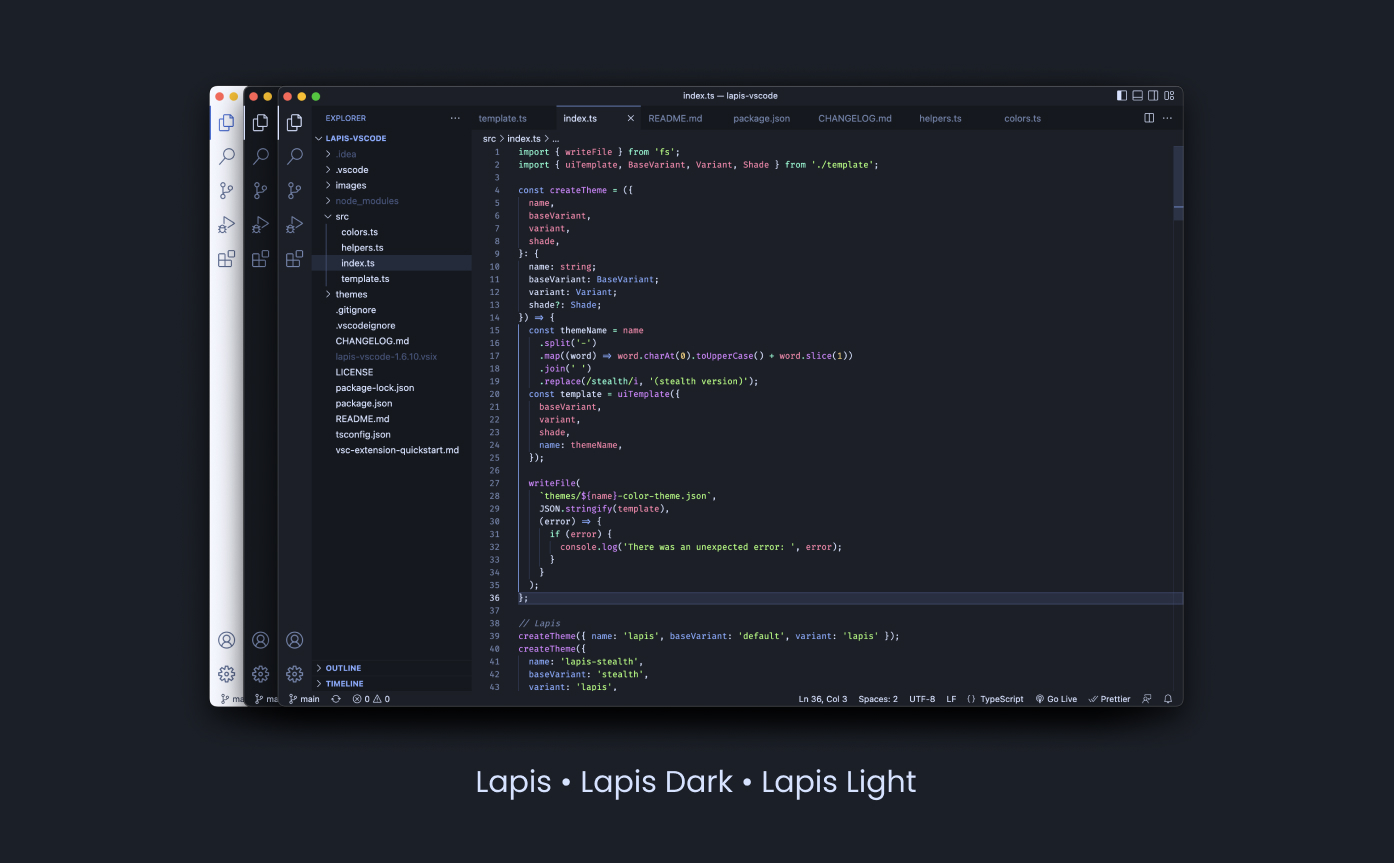This screenshot has width=1394, height=863.
Task: Click editor vertical scrollbar thumb
Action: pos(1178,182)
